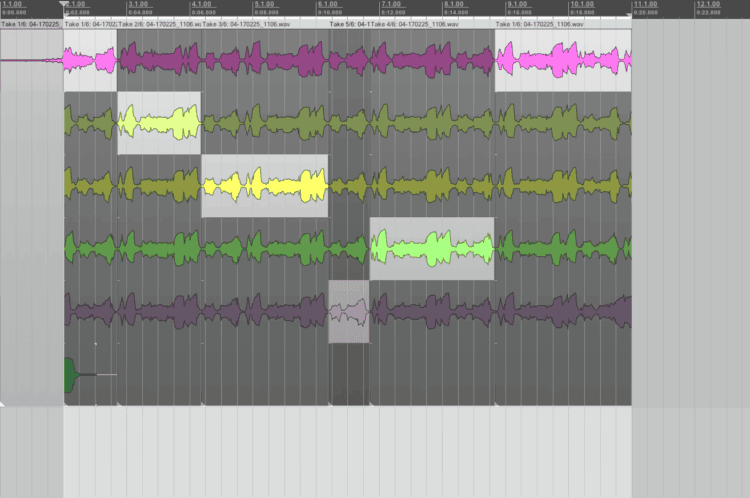Click the edit cursor handle atop the ruler

pyautogui.click(x=64, y=4)
